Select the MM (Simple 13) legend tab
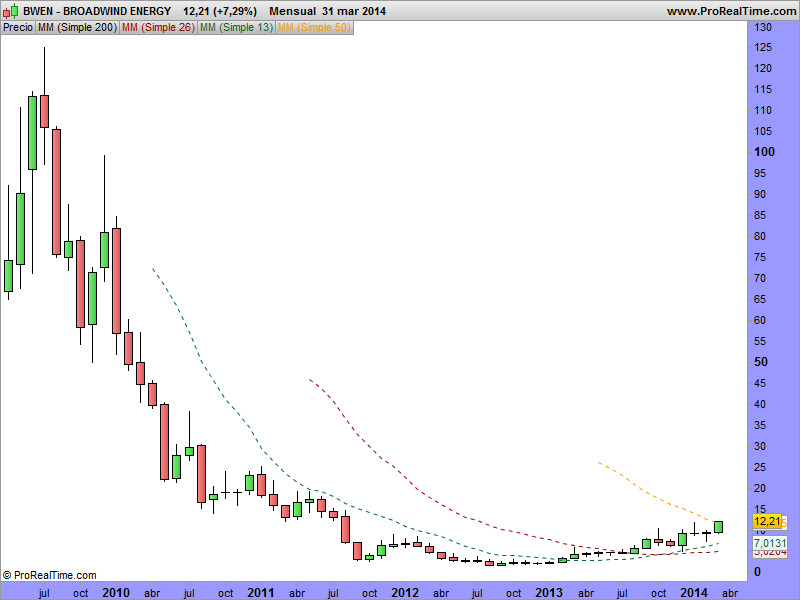The width and height of the screenshot is (800, 600). [x=236, y=28]
